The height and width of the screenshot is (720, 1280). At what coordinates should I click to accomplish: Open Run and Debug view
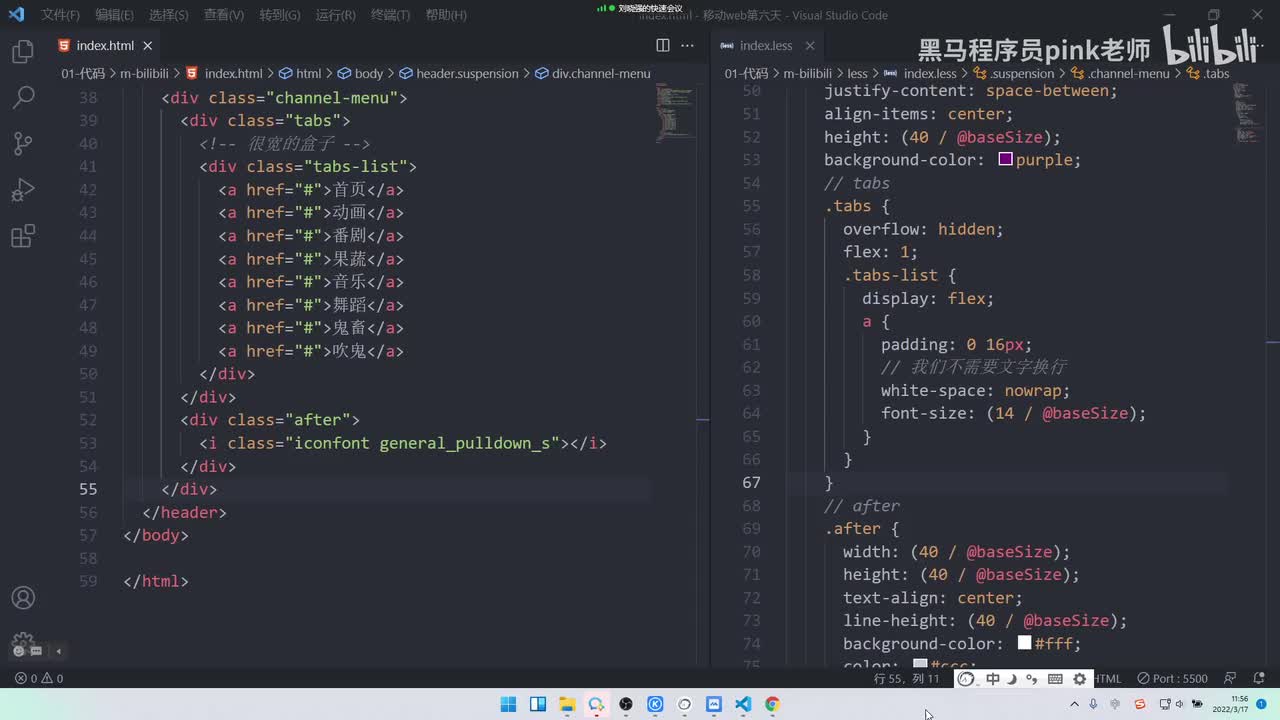click(23, 190)
